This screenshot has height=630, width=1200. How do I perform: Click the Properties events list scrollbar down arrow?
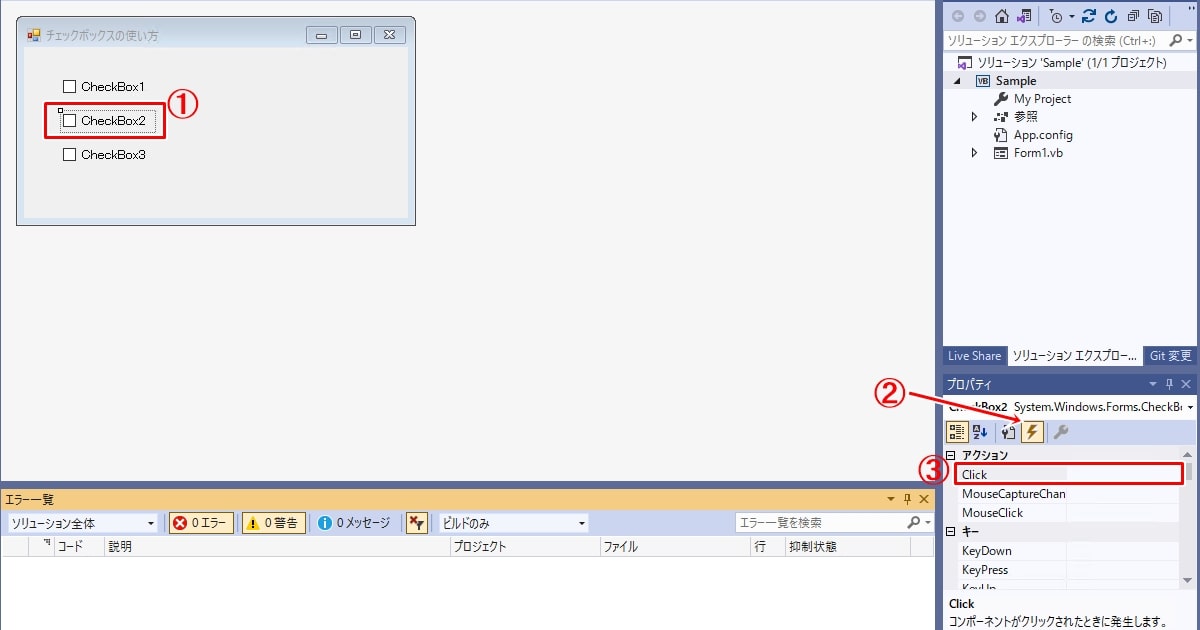(1189, 580)
